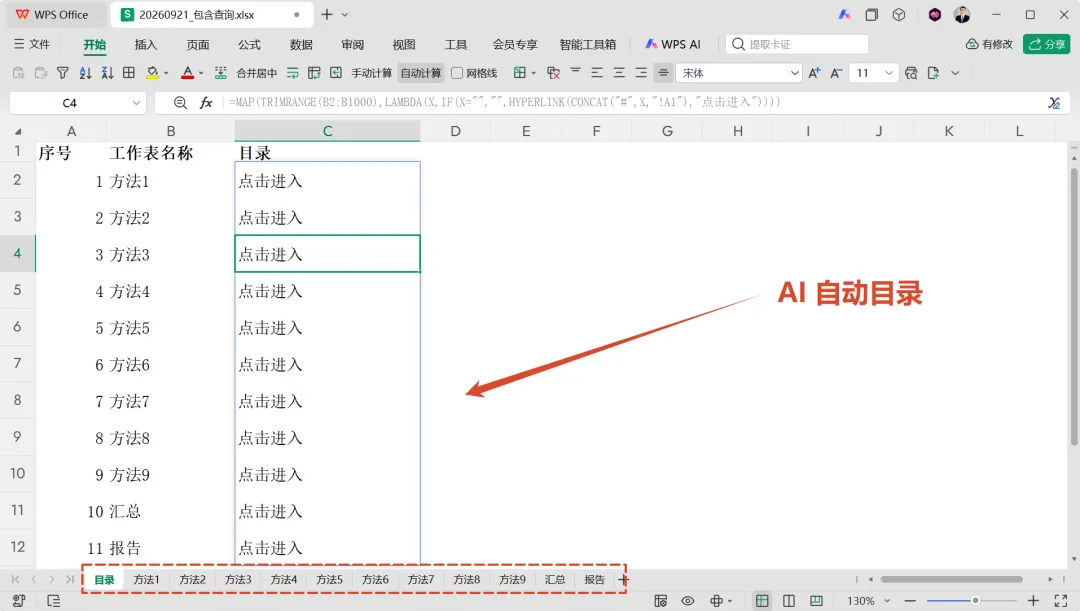Switch to the 汇总 sheet tab
1080x611 pixels.
pos(554,579)
